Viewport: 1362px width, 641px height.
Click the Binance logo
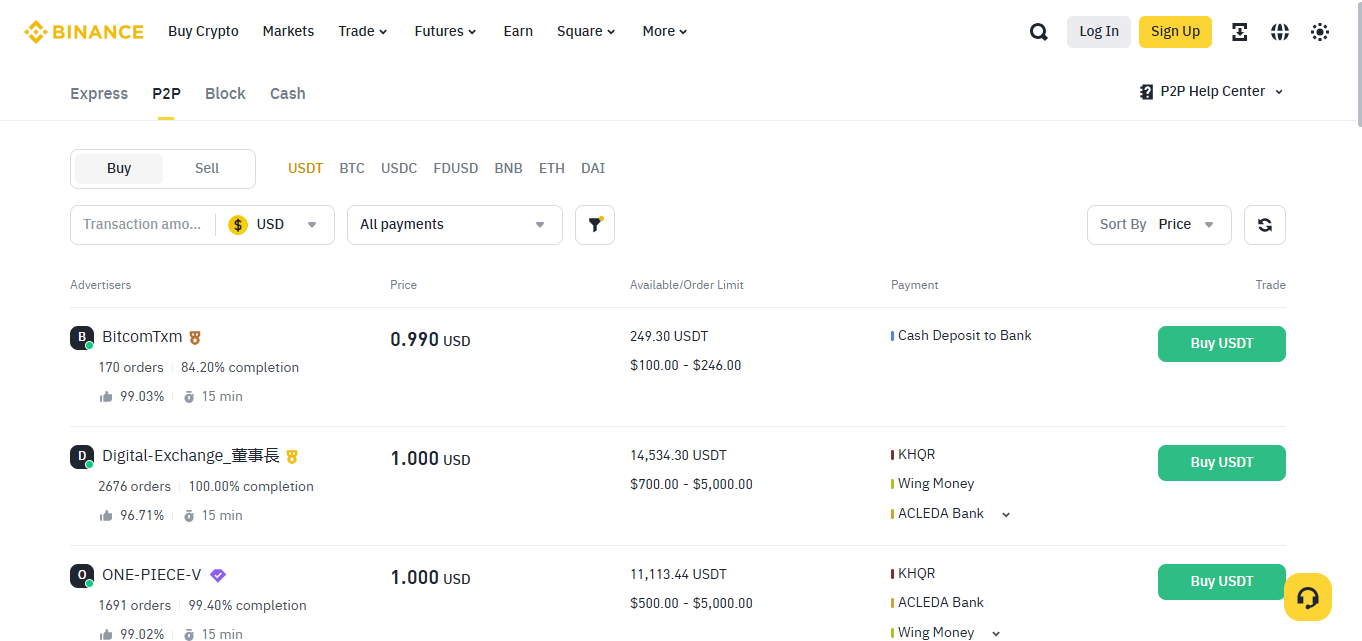84,32
